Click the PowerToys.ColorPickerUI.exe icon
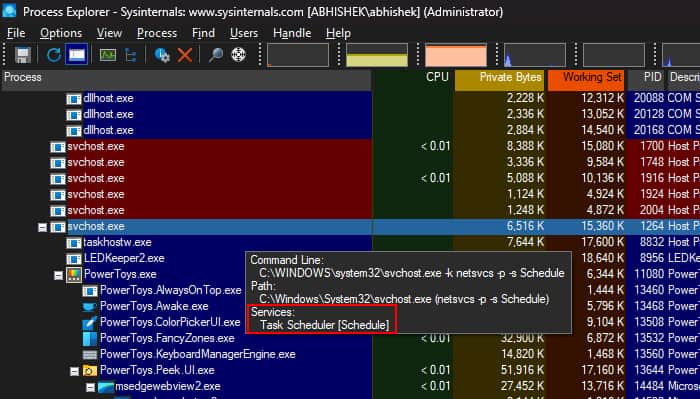The height and width of the screenshot is (399, 700). tap(90, 323)
